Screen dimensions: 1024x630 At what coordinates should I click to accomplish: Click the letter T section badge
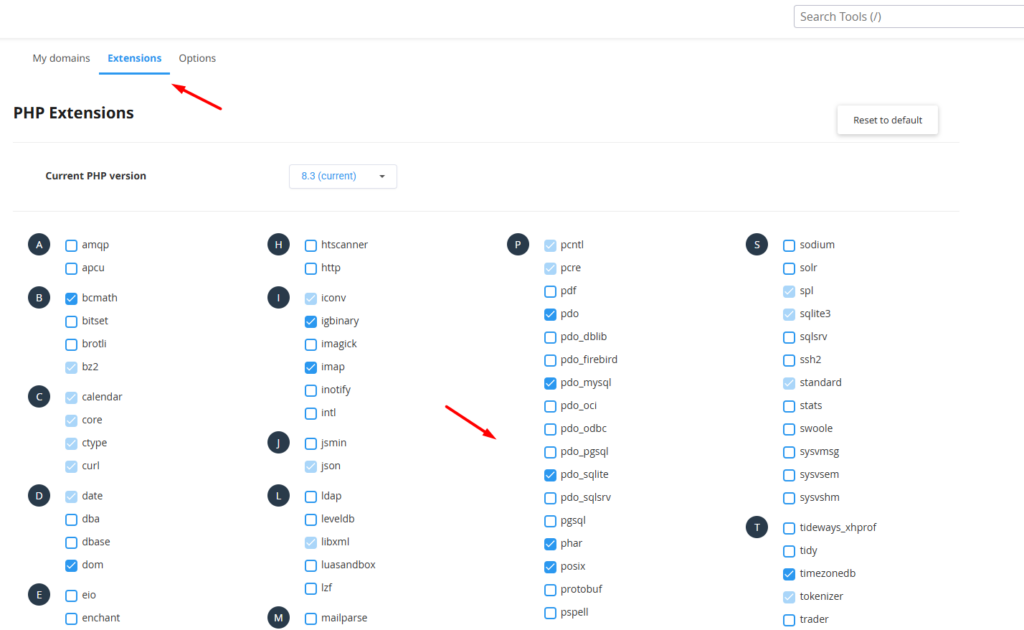pyautogui.click(x=757, y=527)
